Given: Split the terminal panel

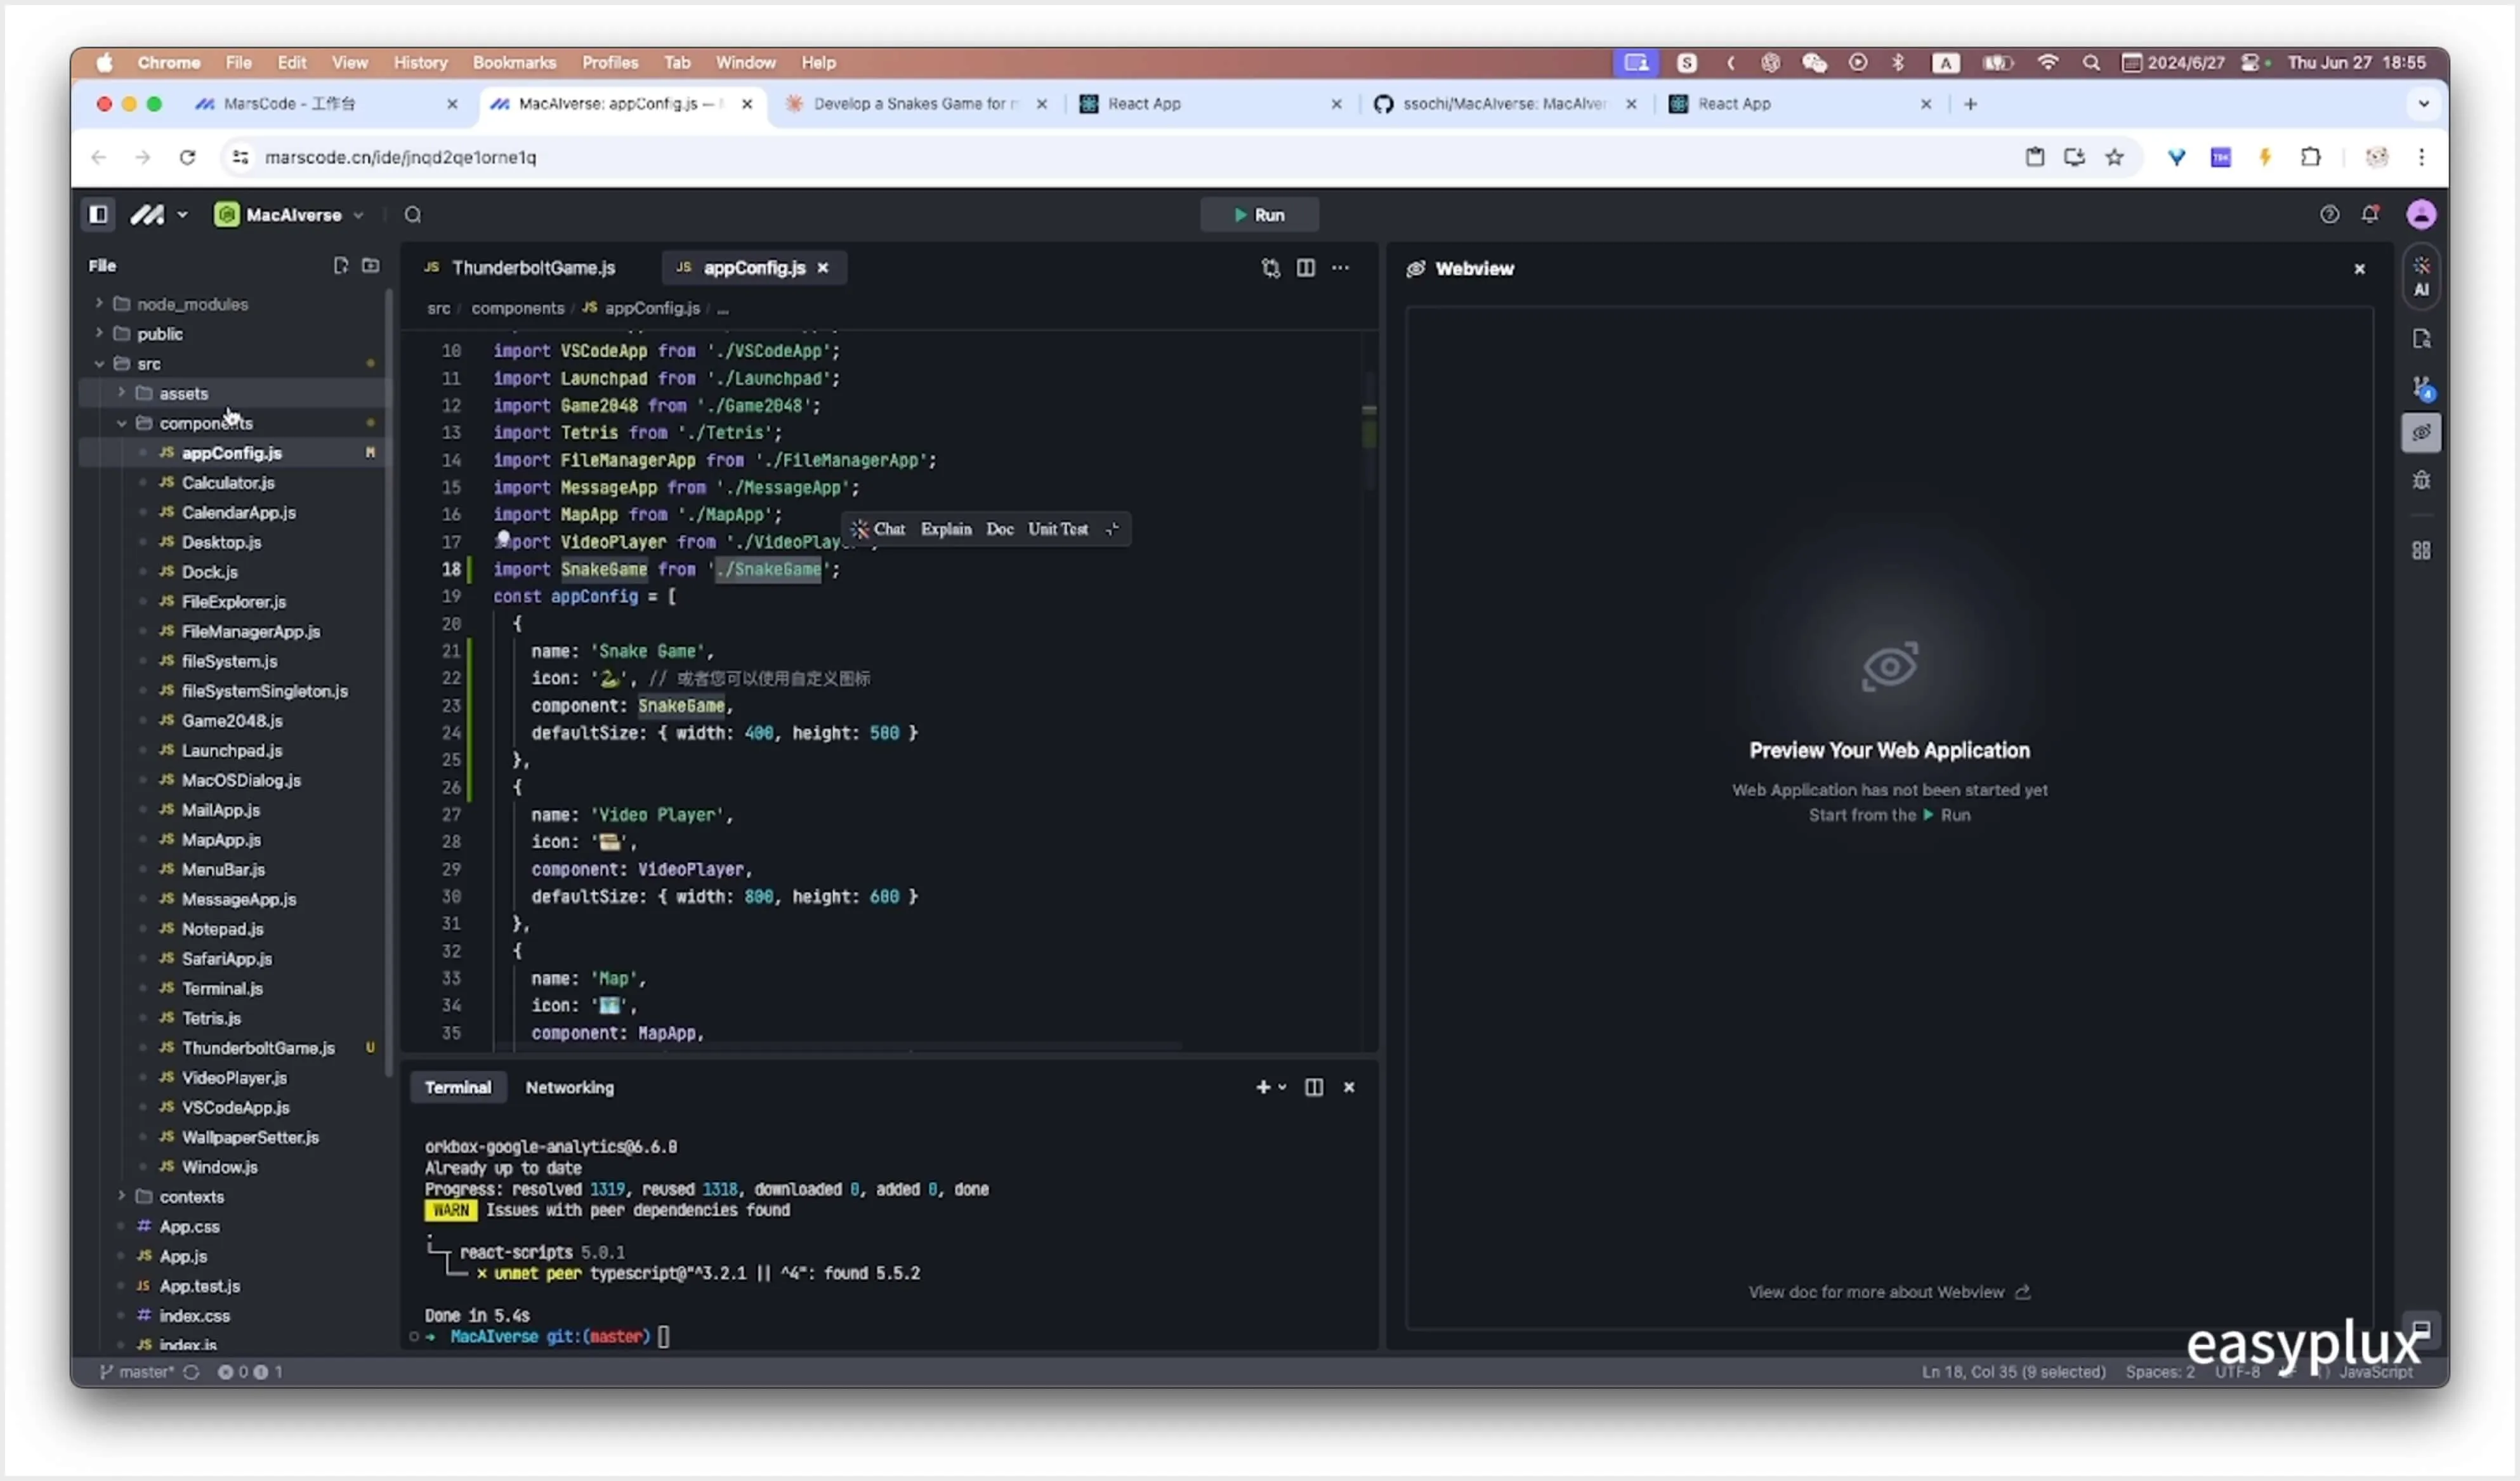Looking at the screenshot, I should pos(1314,1087).
